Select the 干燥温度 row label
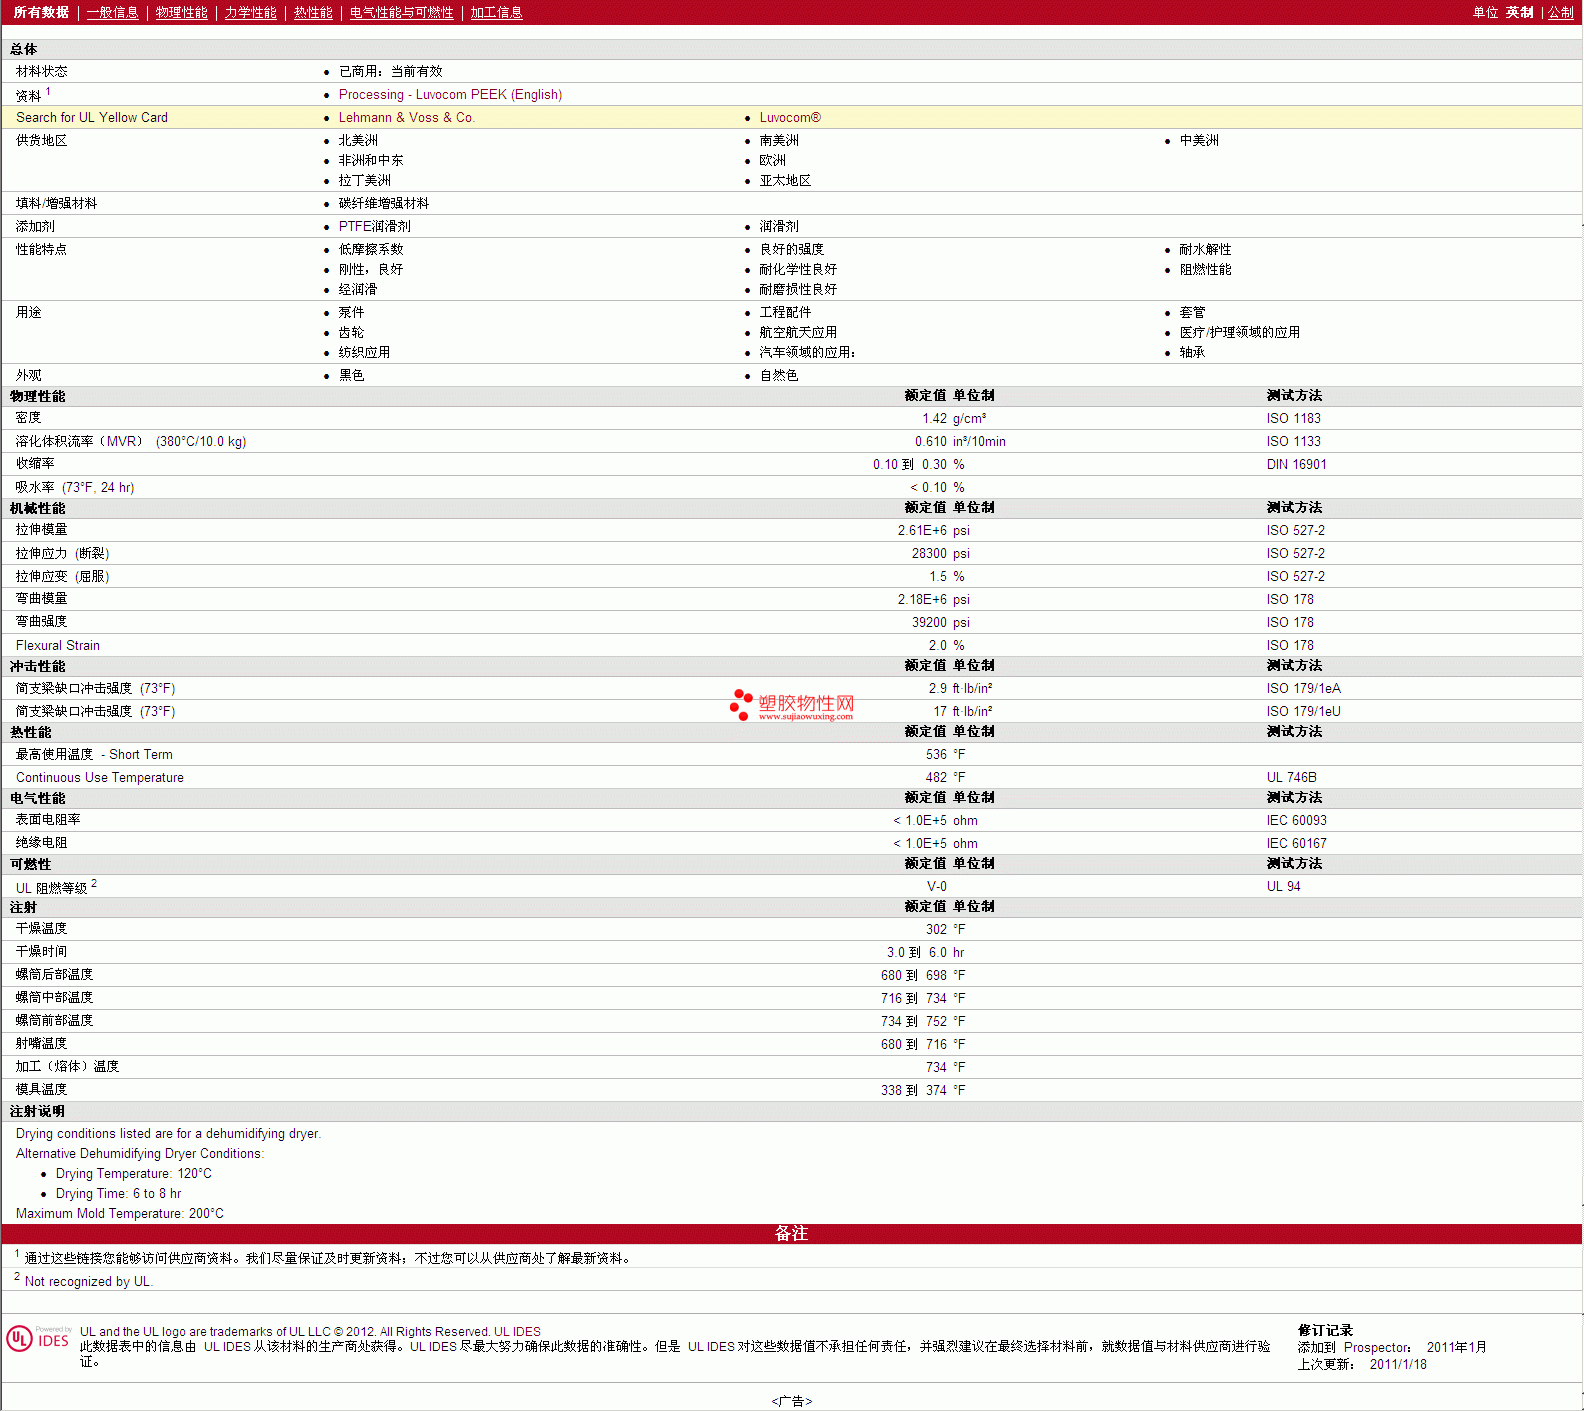1584x1411 pixels. [x=41, y=928]
